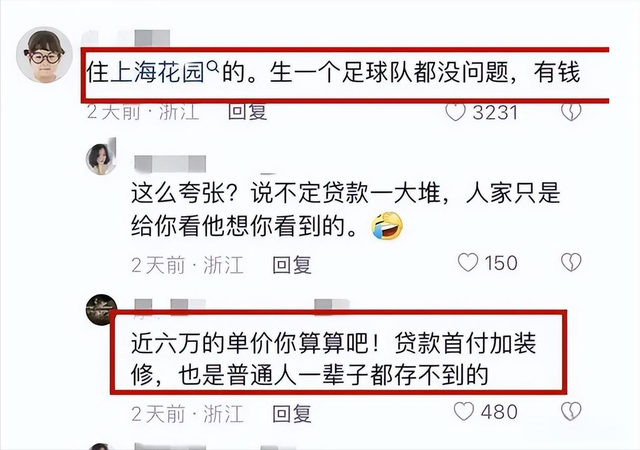Like the reply with 480 likes

464,411
